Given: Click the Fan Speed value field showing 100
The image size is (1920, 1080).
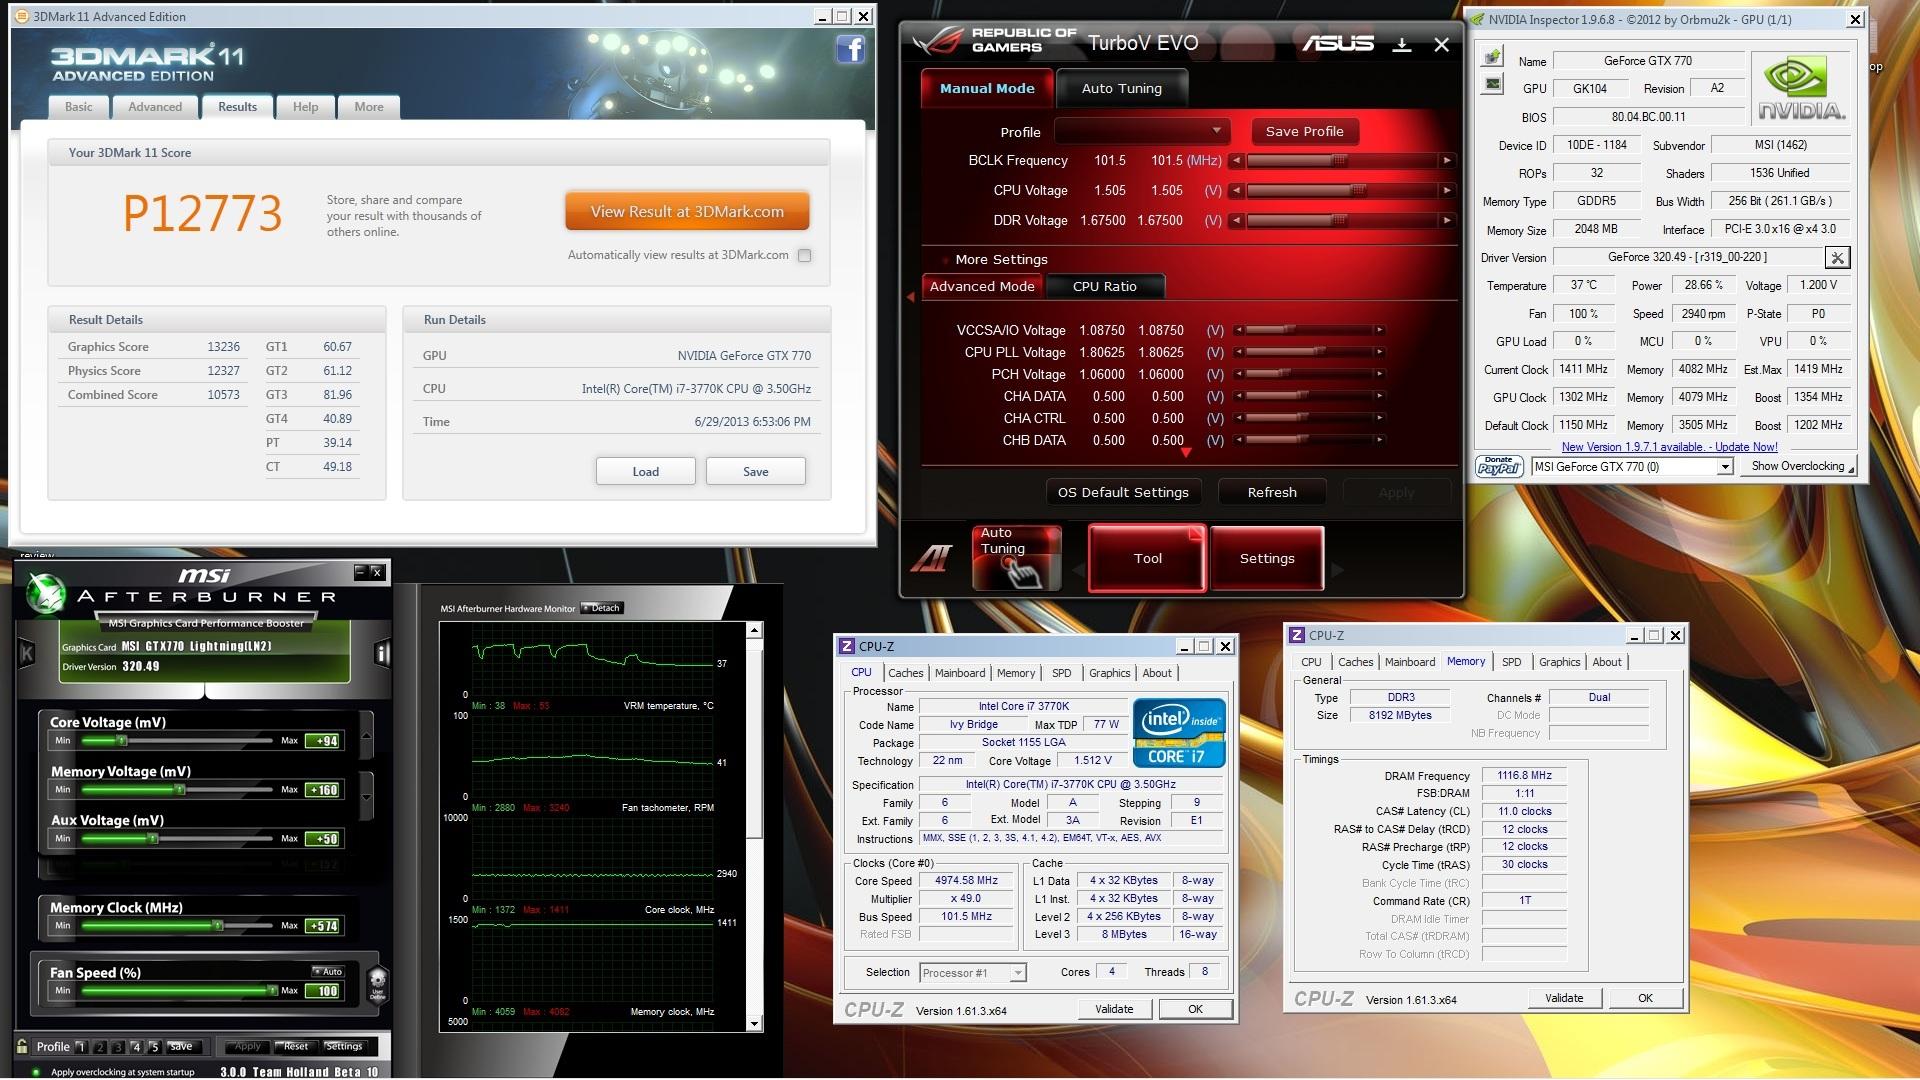Looking at the screenshot, I should pos(322,991).
